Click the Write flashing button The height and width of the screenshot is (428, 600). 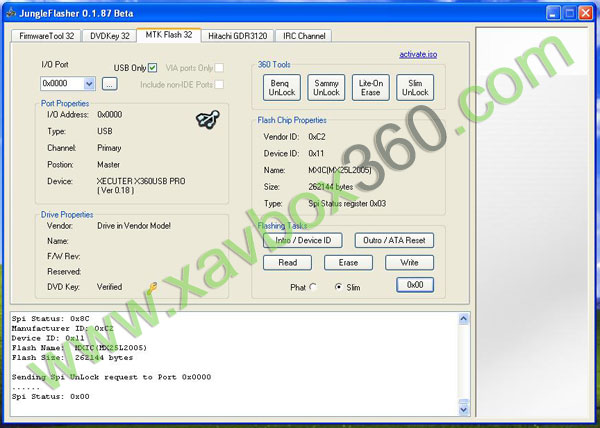tap(409, 262)
